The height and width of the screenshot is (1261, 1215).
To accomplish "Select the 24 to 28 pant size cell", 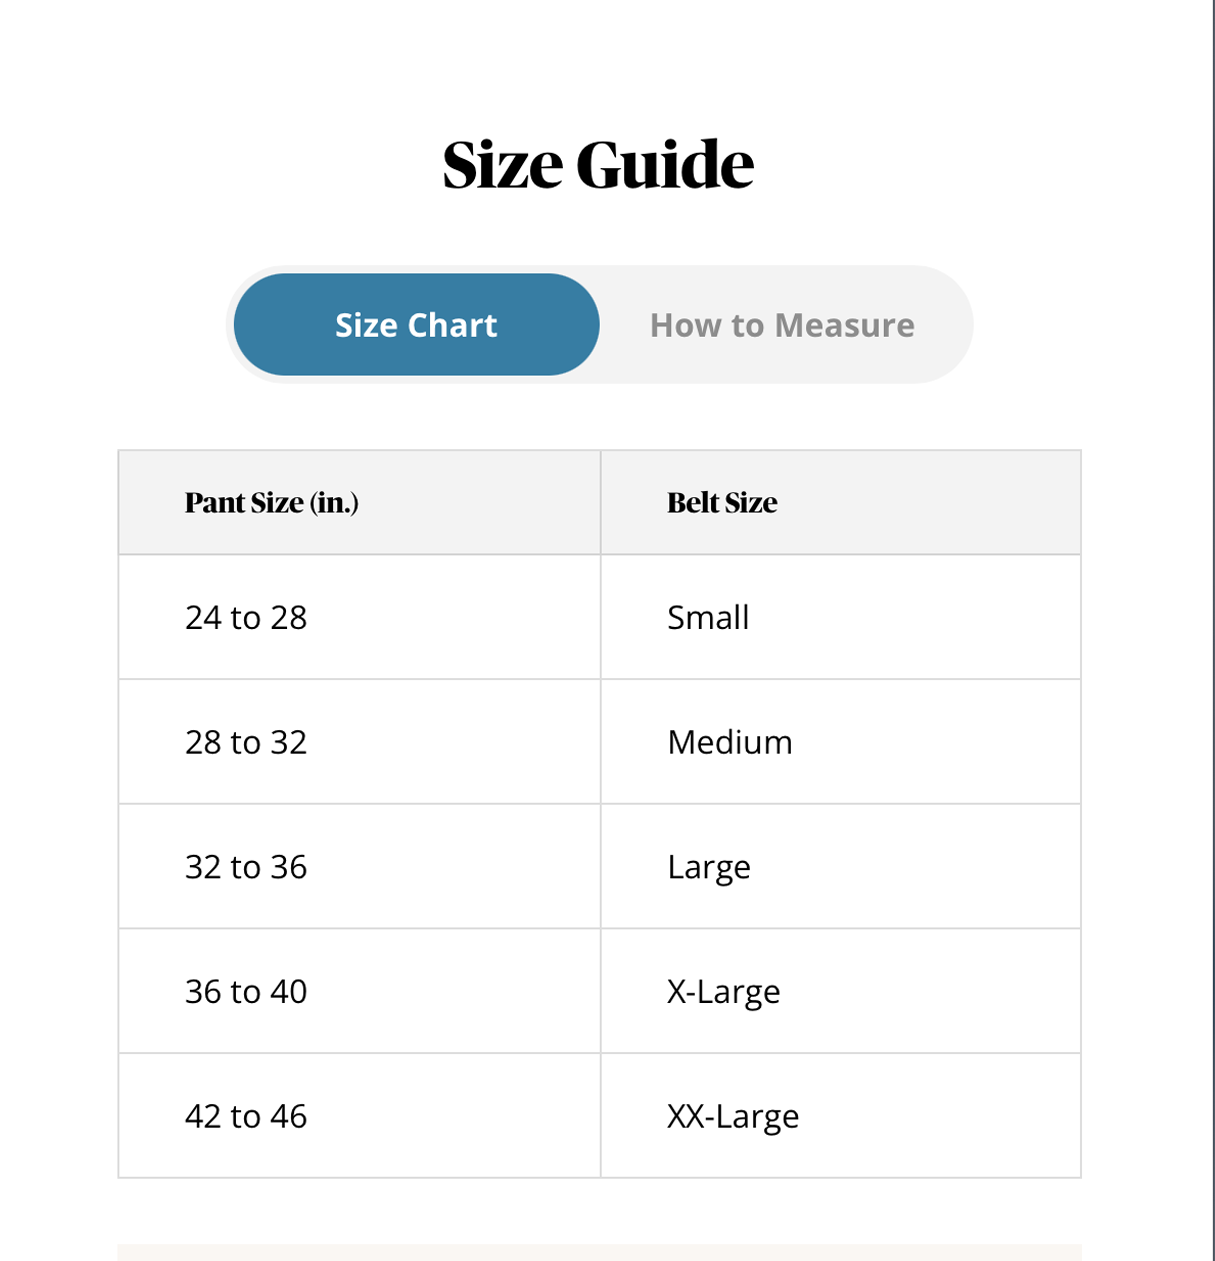I will tap(246, 618).
